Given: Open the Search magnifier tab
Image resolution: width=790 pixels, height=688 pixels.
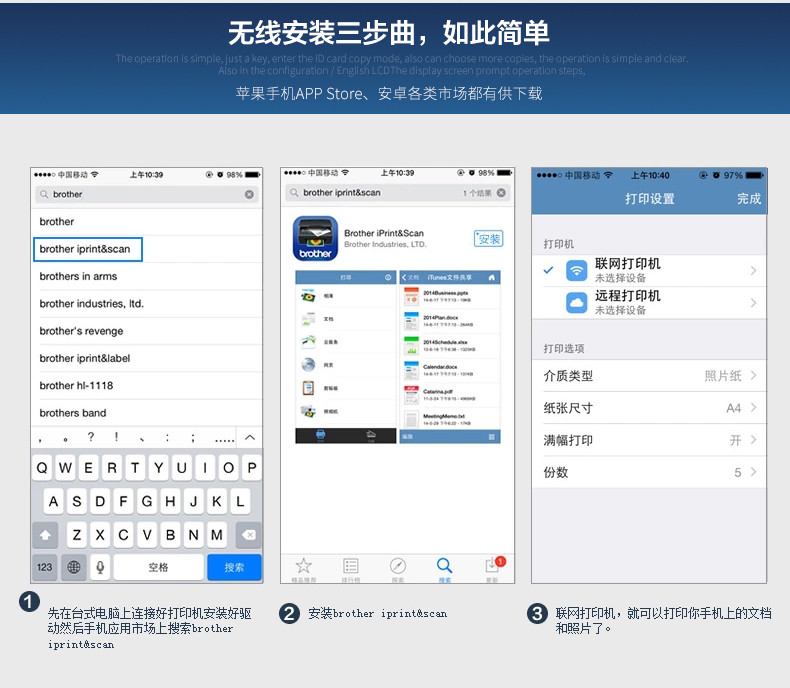Looking at the screenshot, I should pos(444,570).
